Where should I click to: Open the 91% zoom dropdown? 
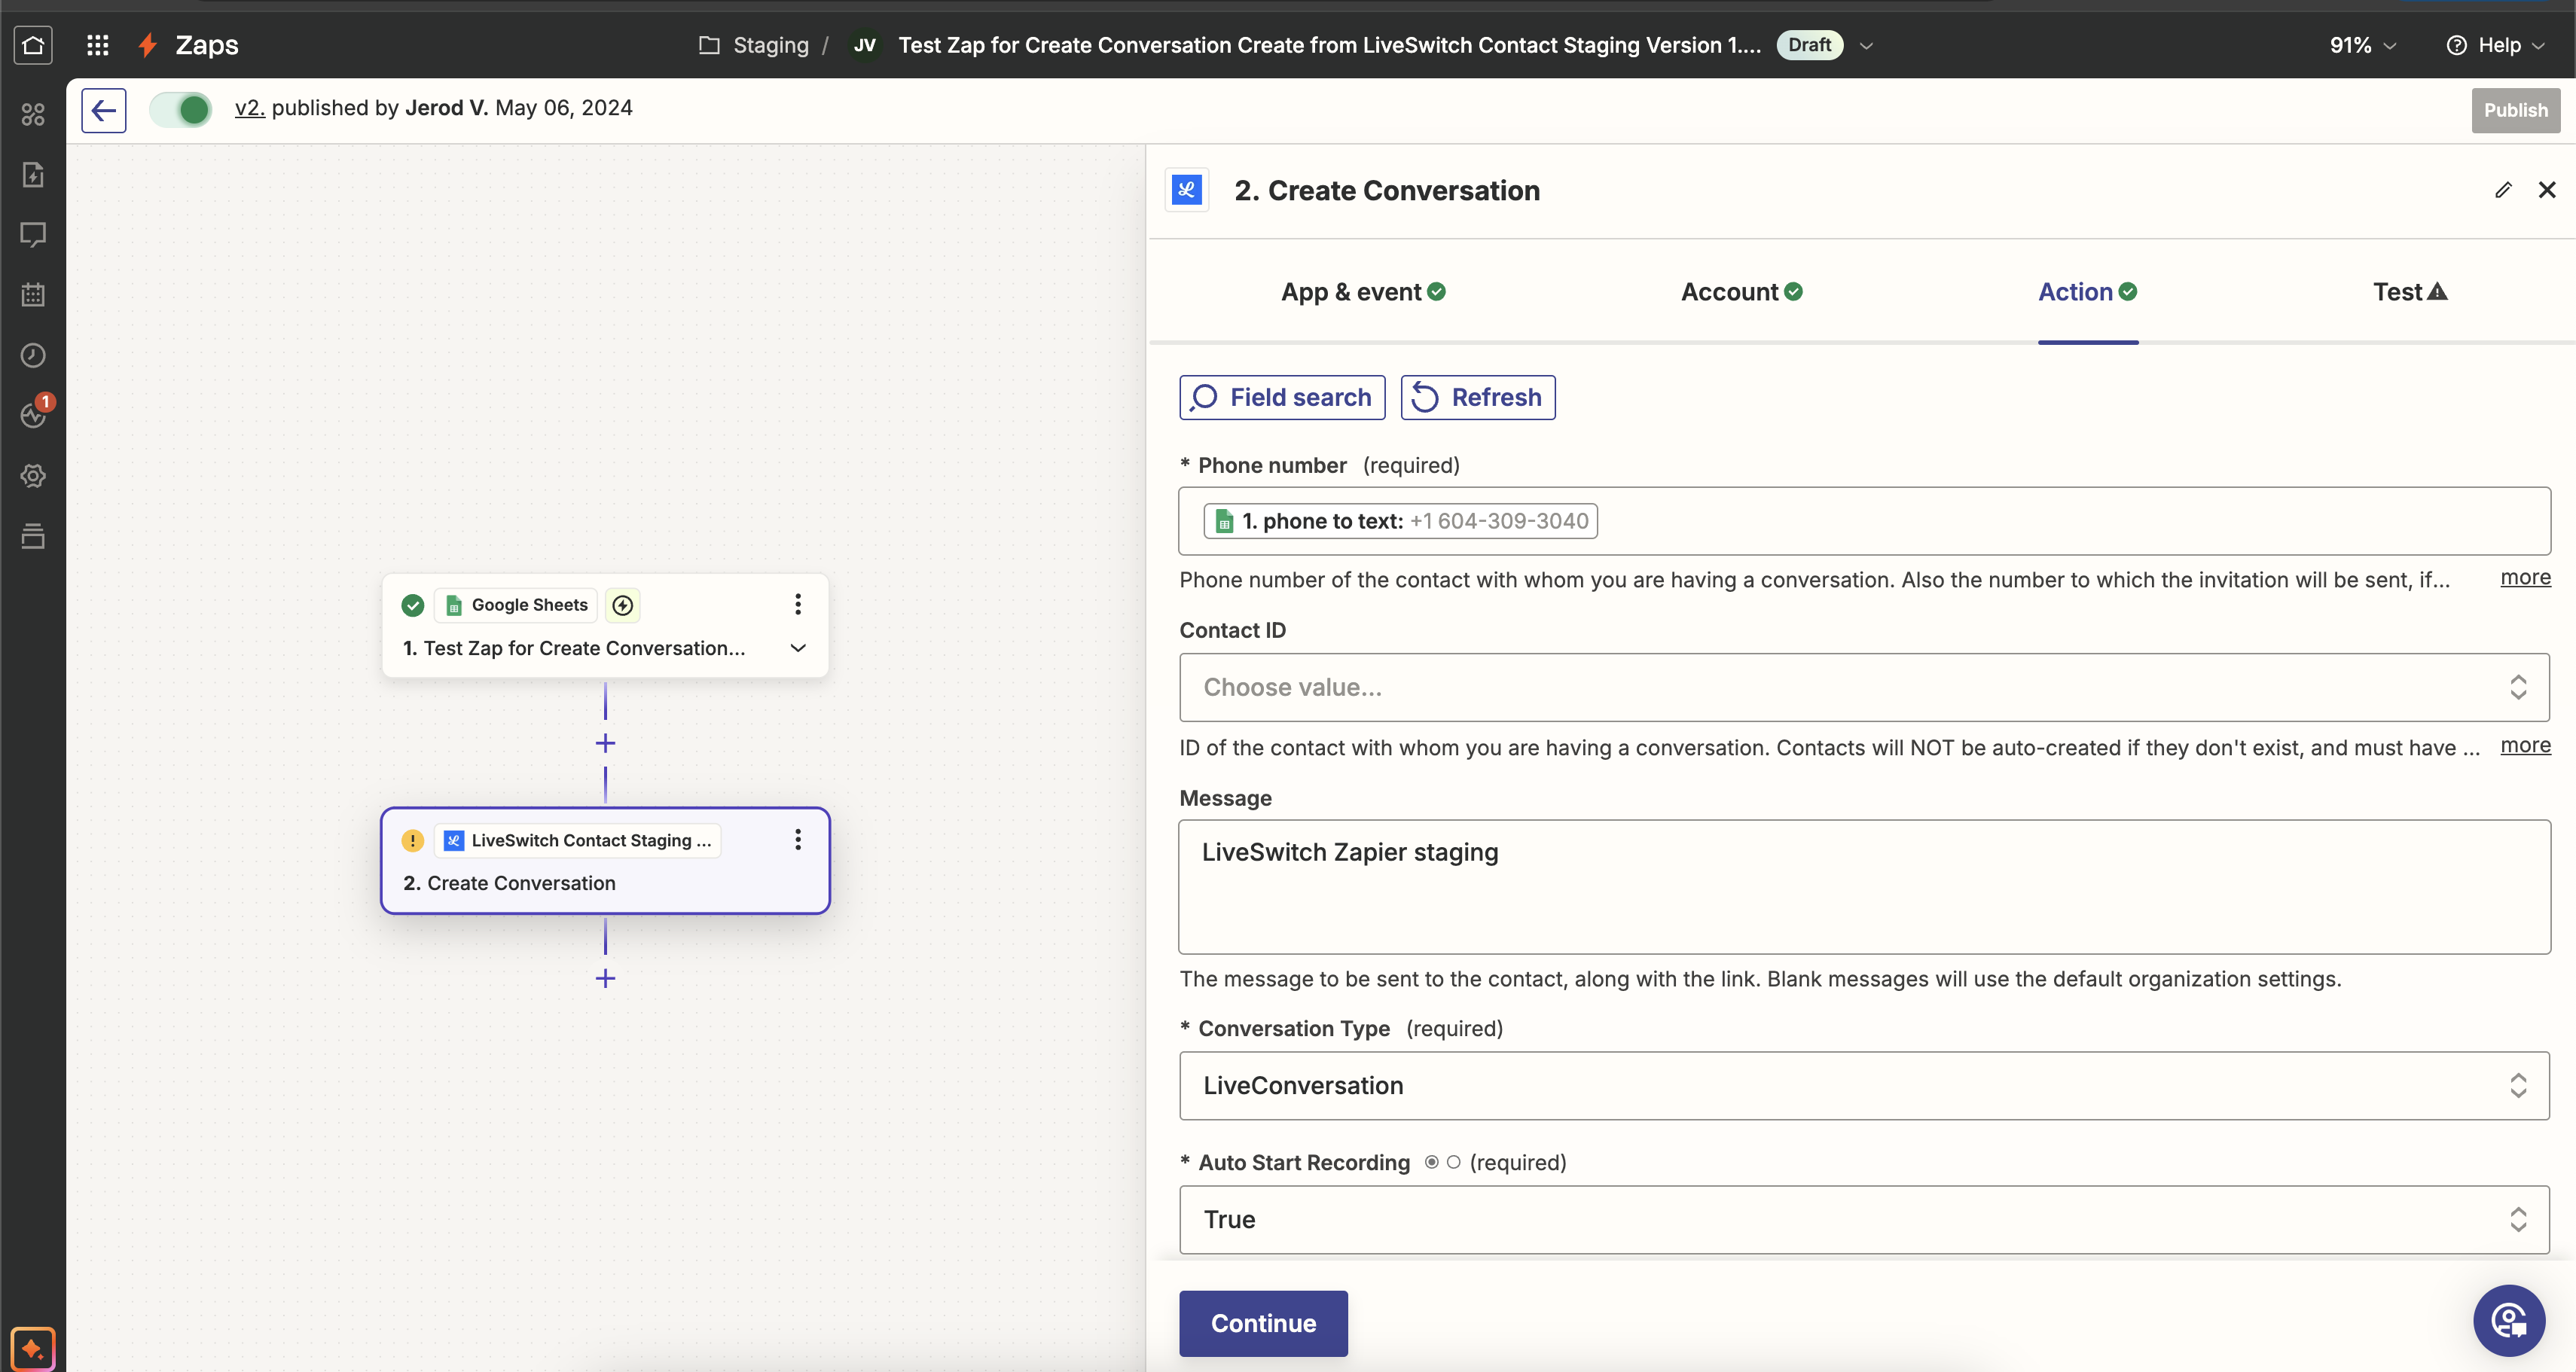point(2363,46)
